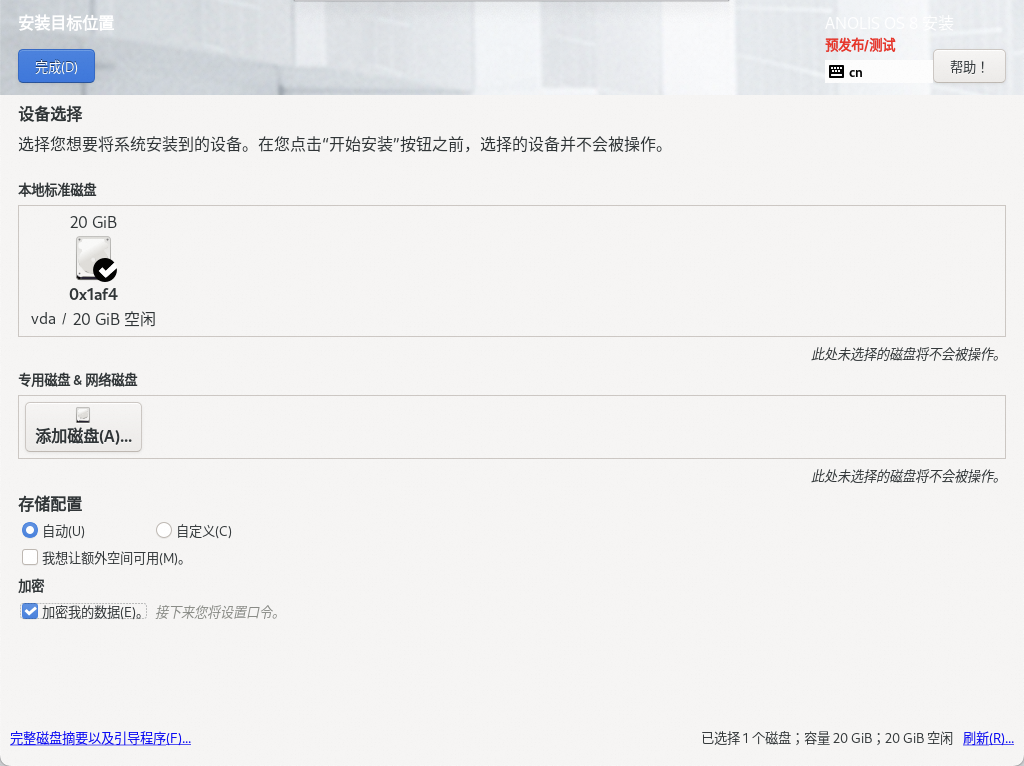Open help with the 帮助! button
1024x766 pixels.
coord(968,67)
